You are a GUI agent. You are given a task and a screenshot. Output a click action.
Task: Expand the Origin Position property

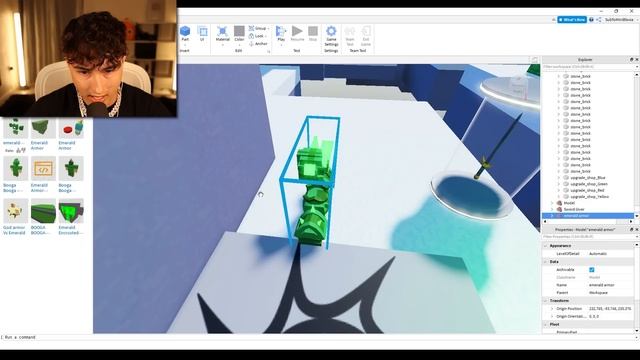(552, 309)
